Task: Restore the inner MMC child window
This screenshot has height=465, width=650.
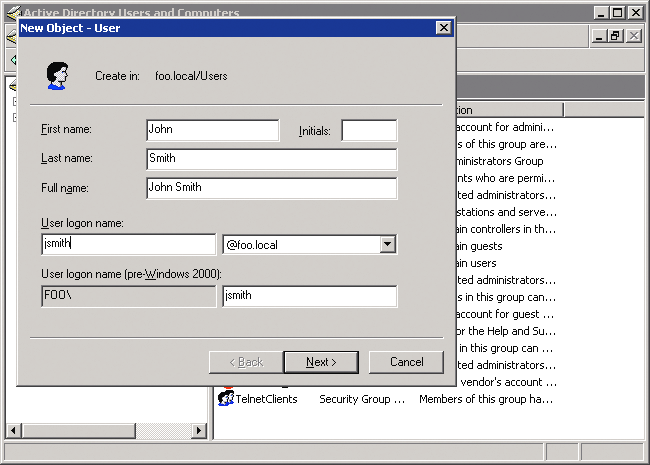Action: click(616, 36)
